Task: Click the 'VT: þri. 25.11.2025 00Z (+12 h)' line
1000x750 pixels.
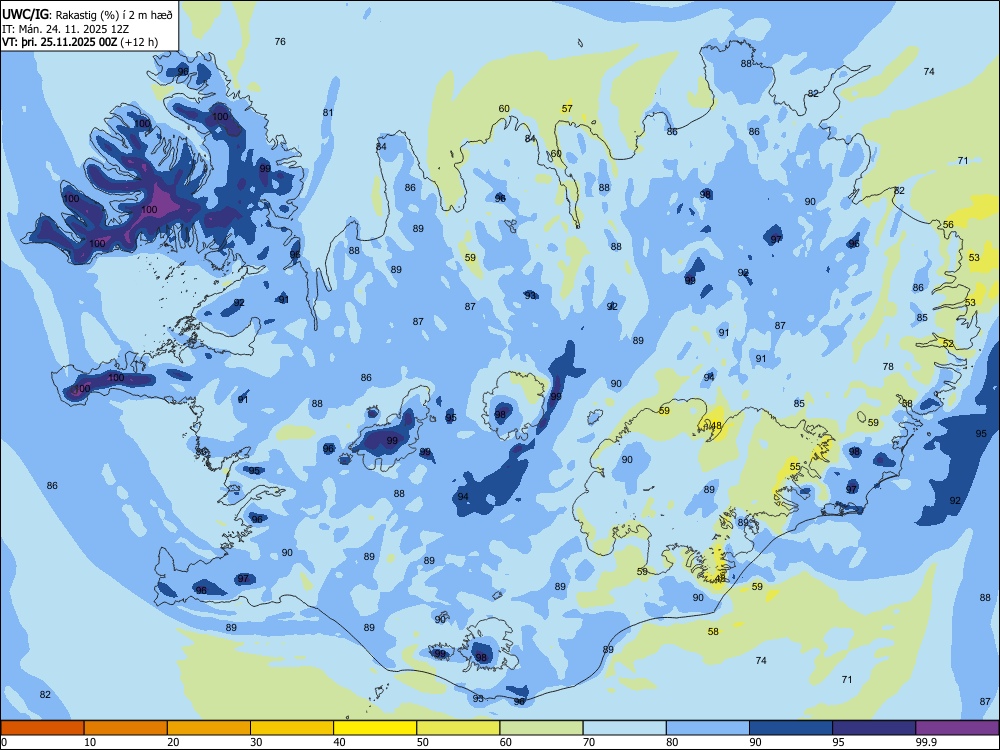Action: 80,42
